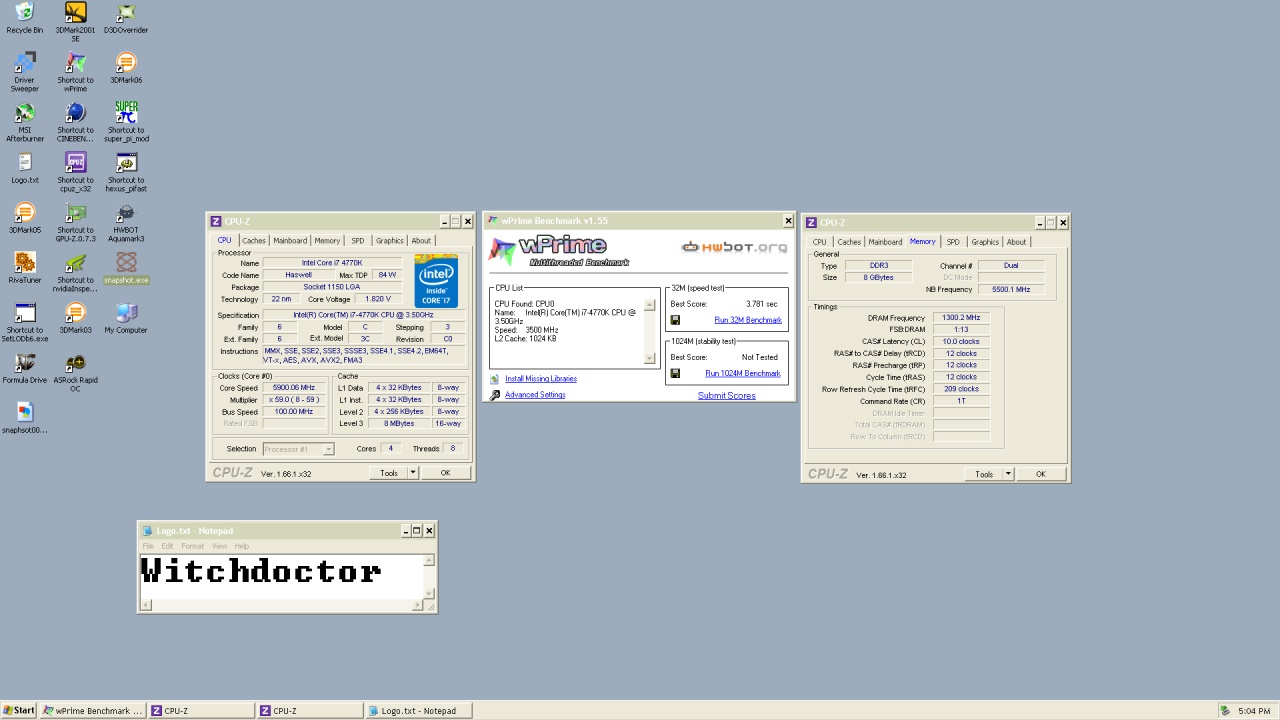Expand the Tools dropdown arrow in CPU tab window
Viewport: 1280px width, 720px height.
(x=413, y=473)
